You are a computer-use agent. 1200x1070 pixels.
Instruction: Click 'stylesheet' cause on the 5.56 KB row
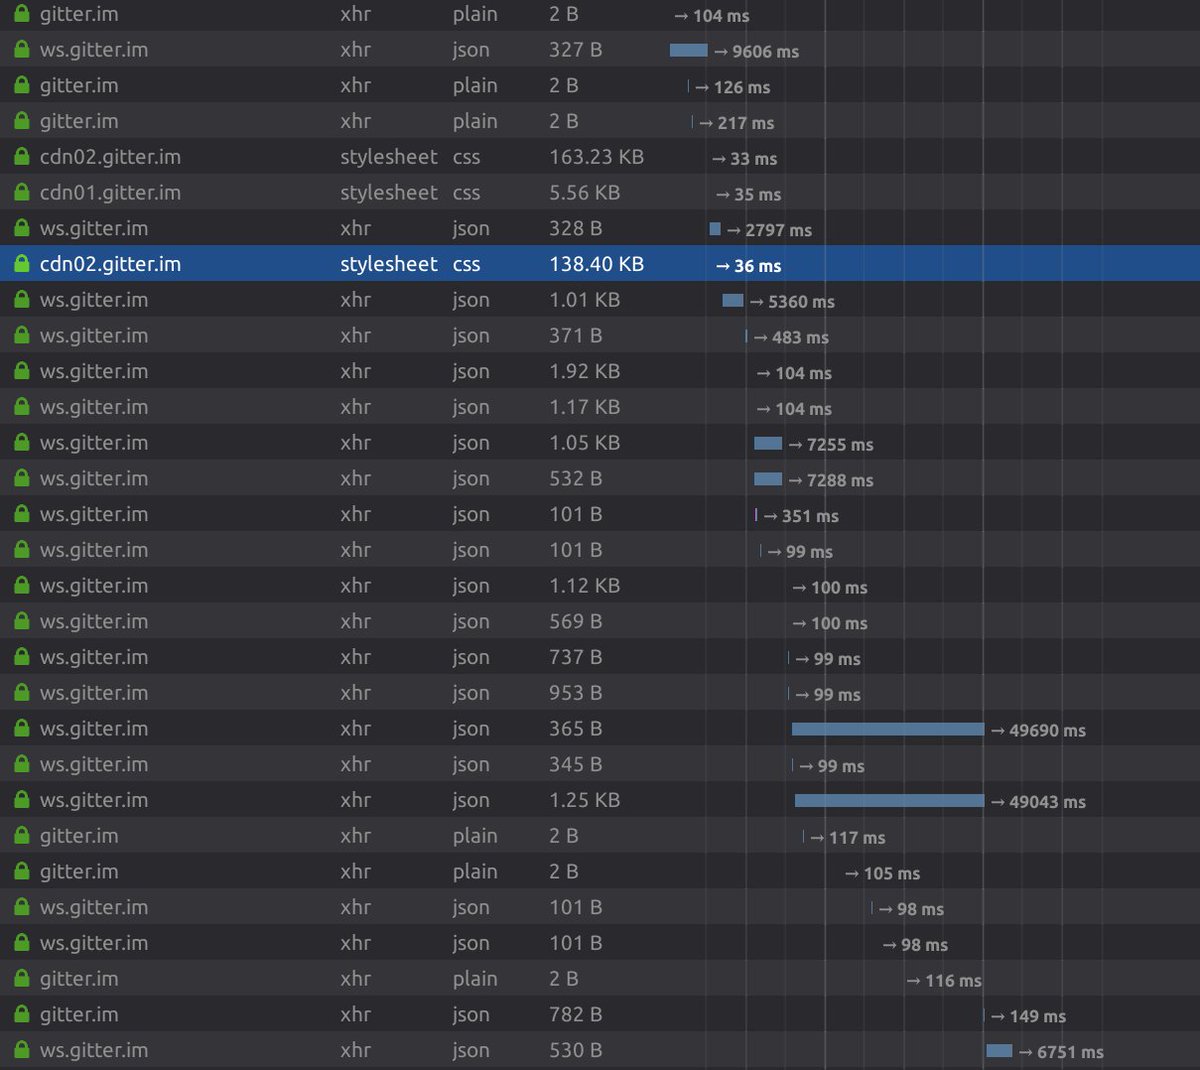click(x=389, y=192)
